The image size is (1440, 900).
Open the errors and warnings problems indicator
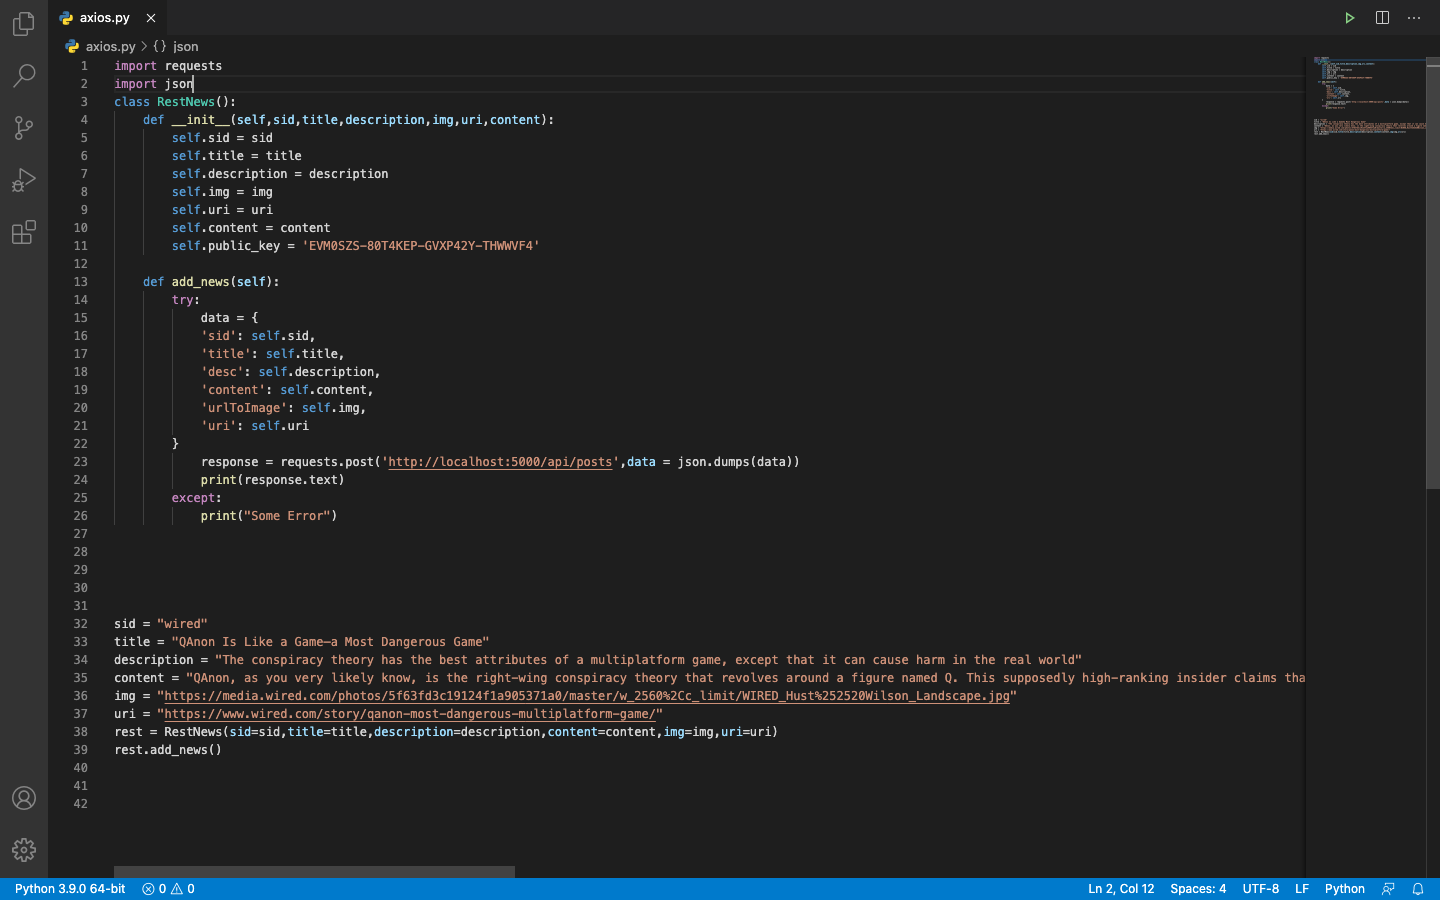(x=168, y=889)
